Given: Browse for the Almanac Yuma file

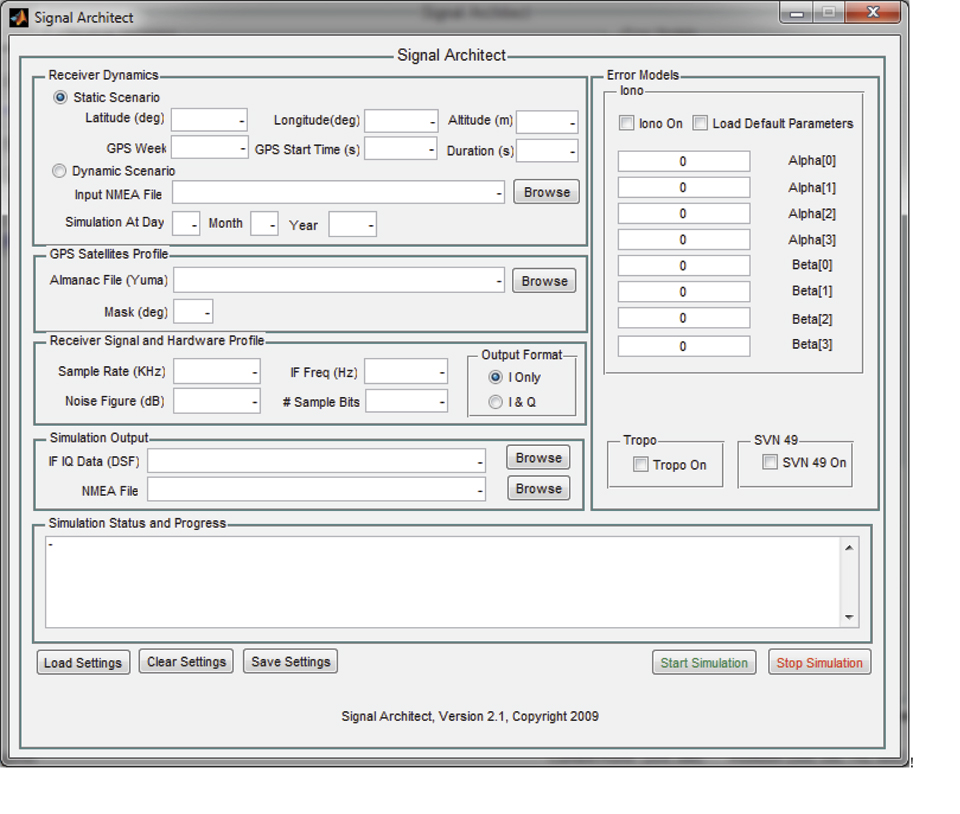Looking at the screenshot, I should coord(544,281).
